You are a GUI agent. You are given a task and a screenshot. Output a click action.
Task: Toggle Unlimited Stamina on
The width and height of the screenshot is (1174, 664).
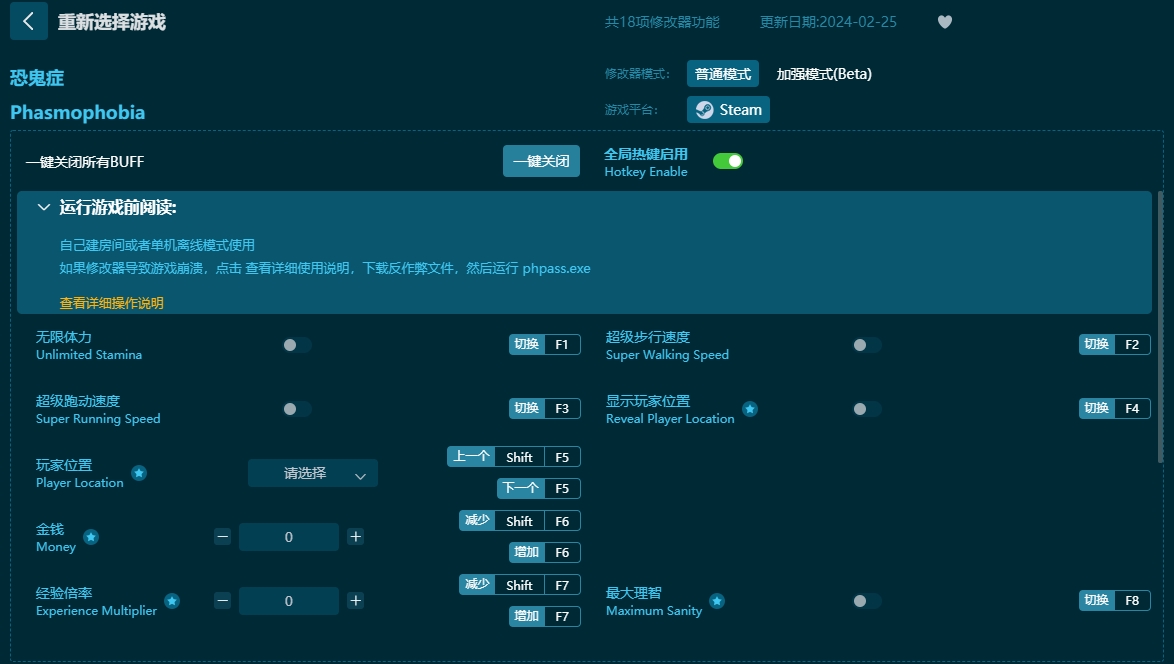(x=296, y=344)
